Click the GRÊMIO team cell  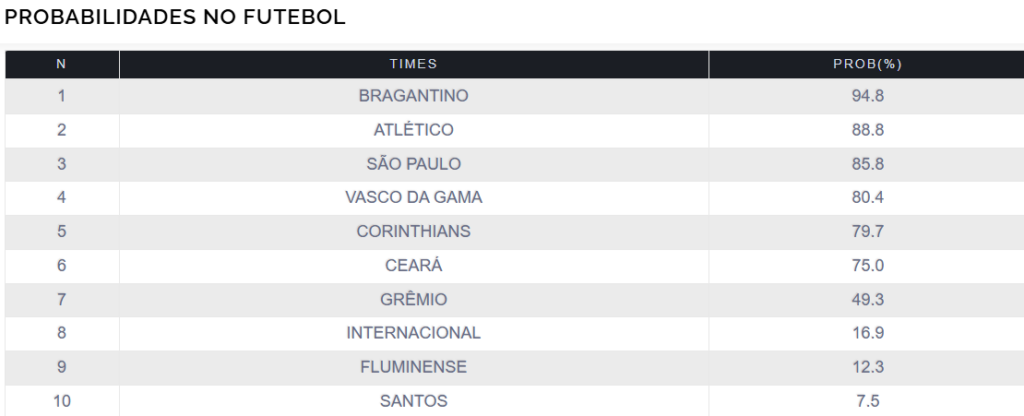coord(413,300)
